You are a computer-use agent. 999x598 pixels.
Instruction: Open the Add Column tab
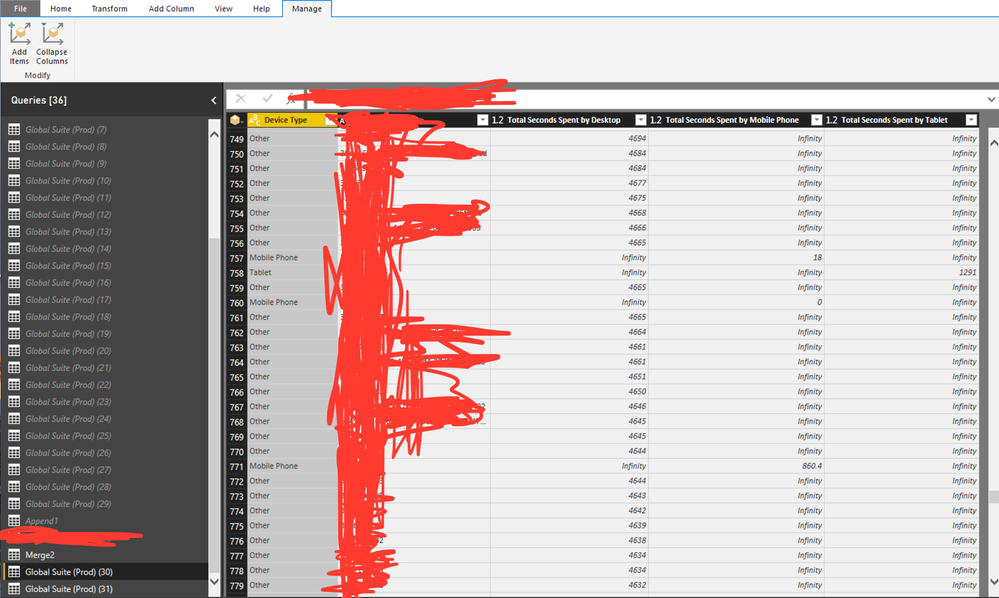(171, 8)
